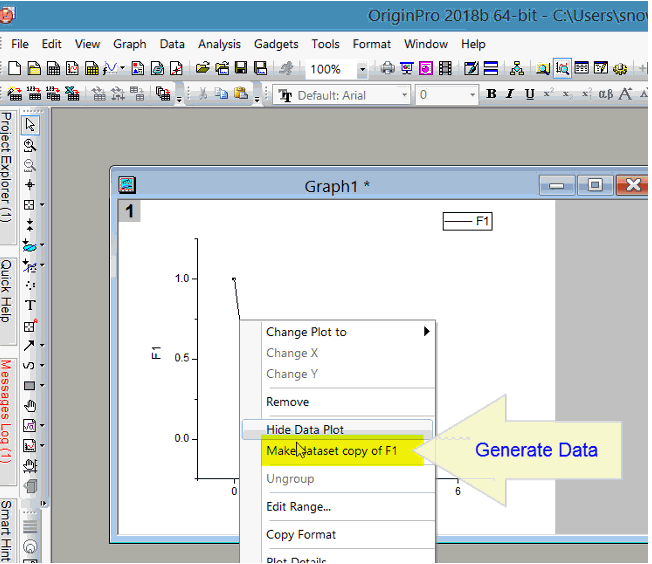This screenshot has width=652, height=564.
Task: Expand the Rectangle tool flyout arrow
Action: 42,386
